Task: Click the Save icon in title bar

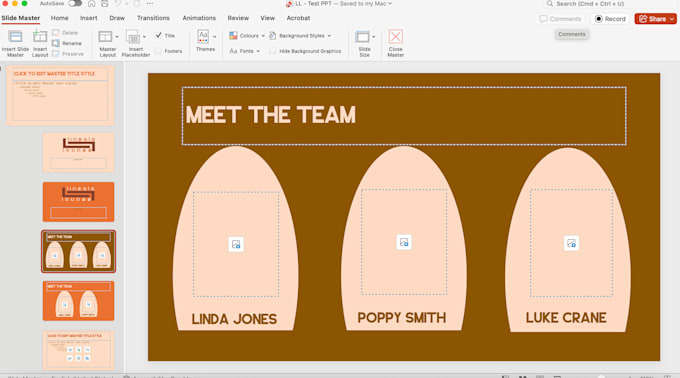Action: pyautogui.click(x=105, y=3)
